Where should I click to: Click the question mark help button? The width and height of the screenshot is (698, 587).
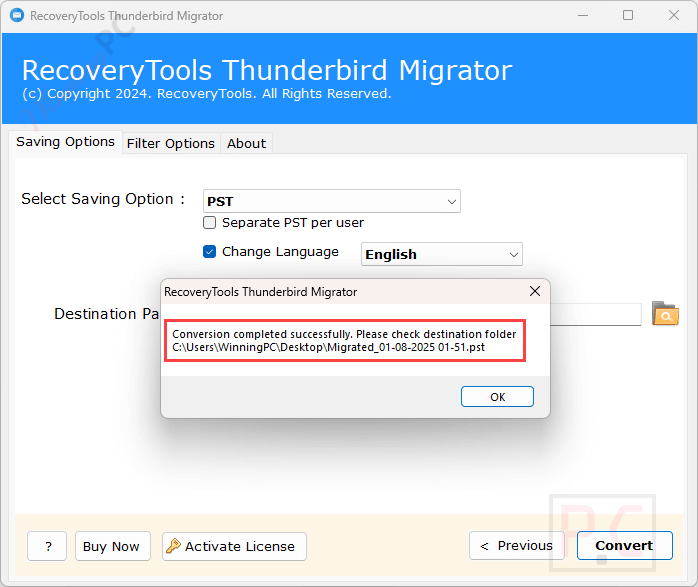[47, 546]
